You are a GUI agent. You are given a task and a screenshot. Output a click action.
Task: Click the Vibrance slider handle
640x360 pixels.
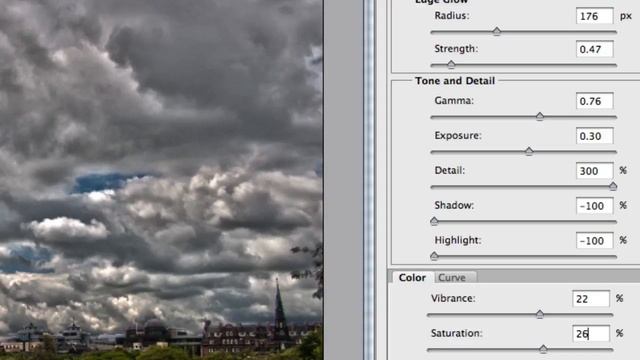tap(540, 314)
